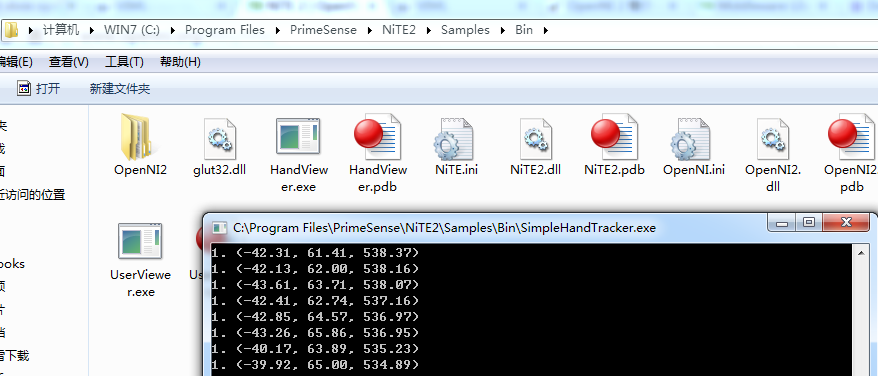Image resolution: width=878 pixels, height=376 pixels.
Task: Go to 计算机 in address bar
Action: (61, 30)
